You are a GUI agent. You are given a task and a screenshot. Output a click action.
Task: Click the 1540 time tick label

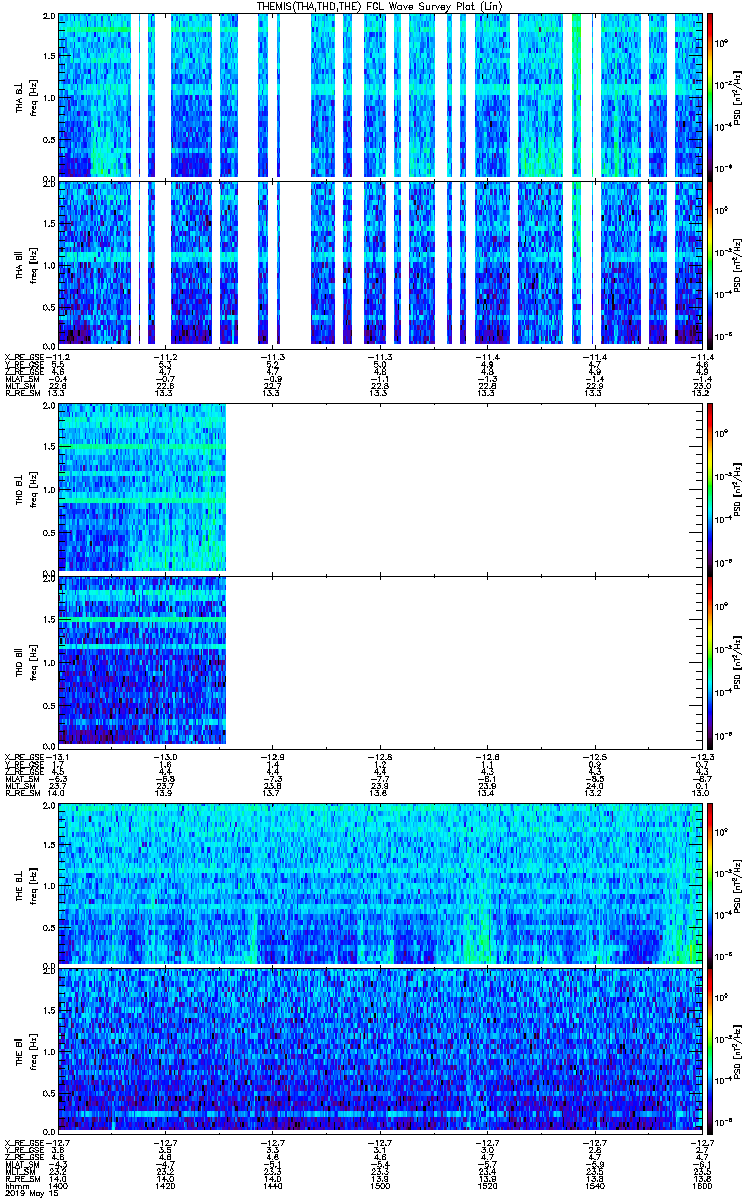click(x=596, y=1187)
